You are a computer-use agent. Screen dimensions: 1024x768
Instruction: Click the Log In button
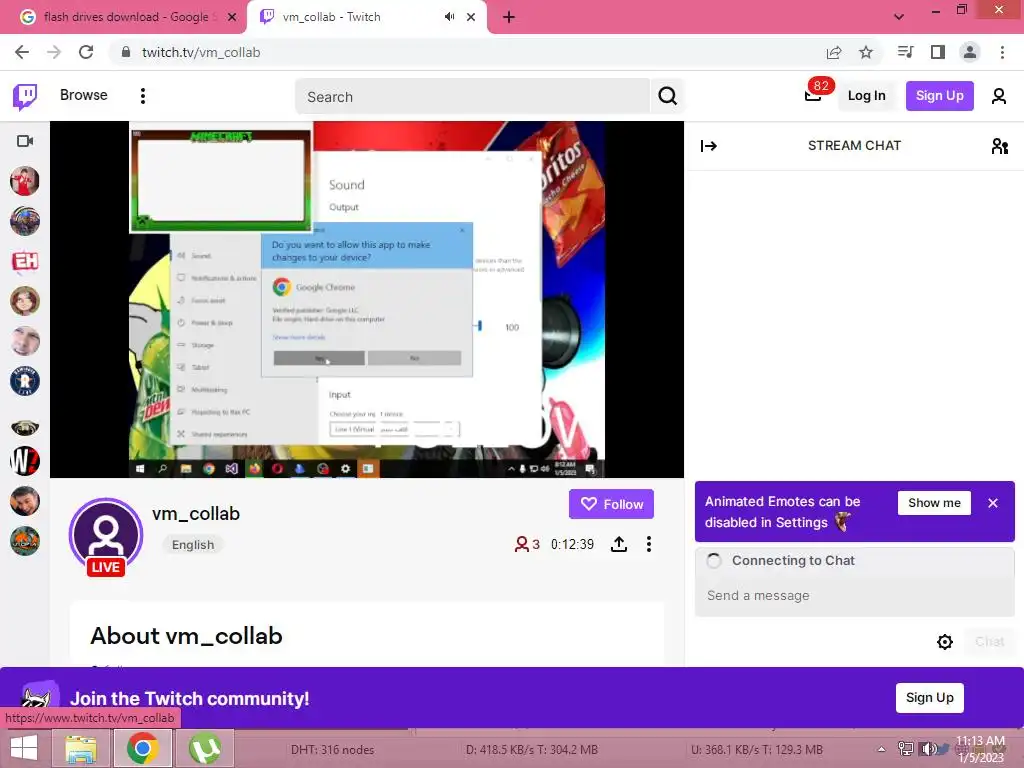pyautogui.click(x=866, y=96)
